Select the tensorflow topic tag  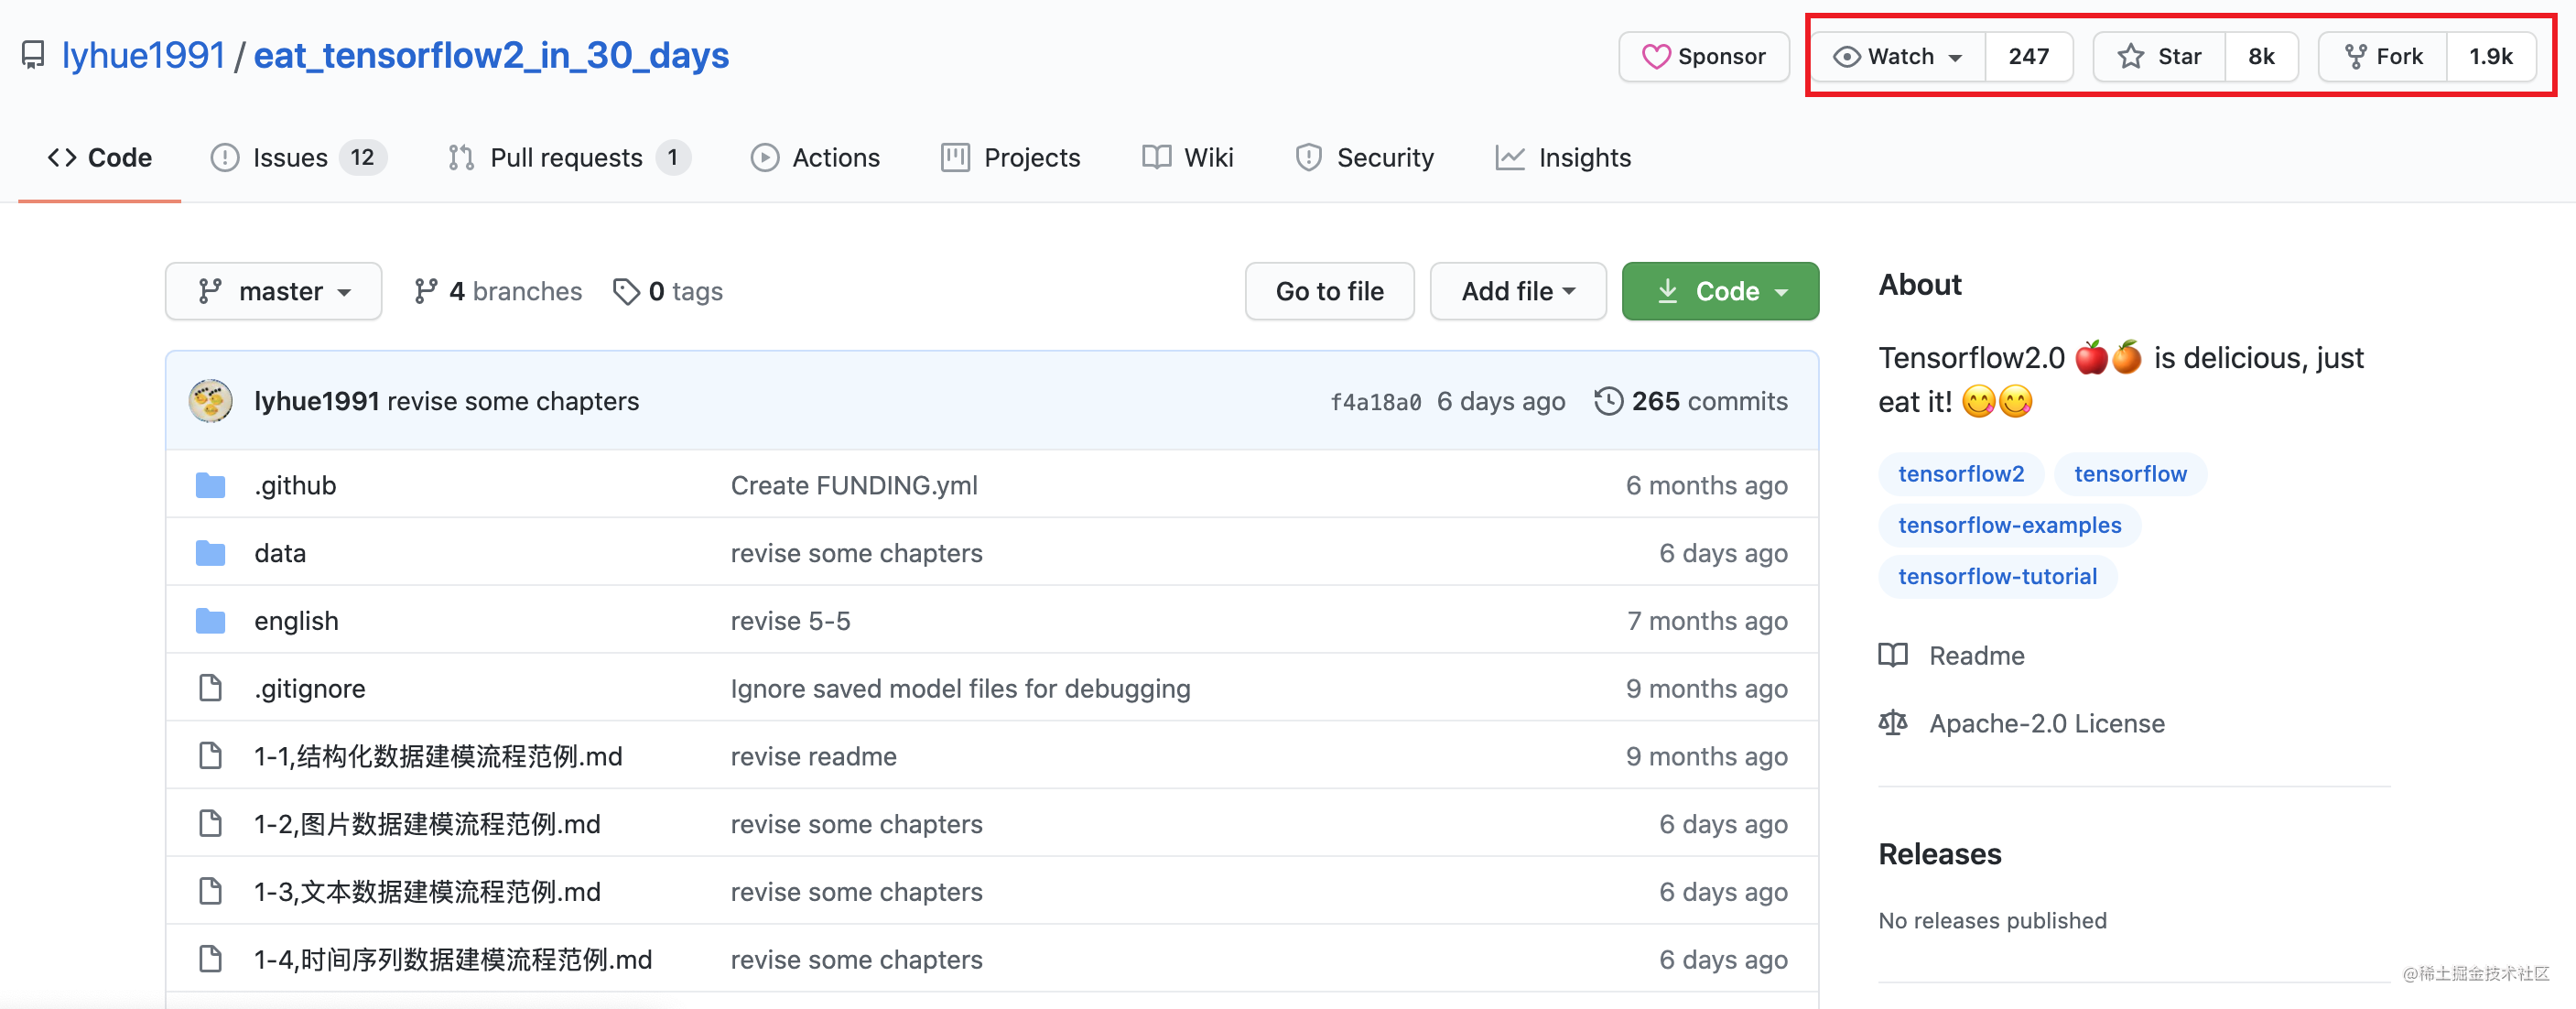tap(2129, 474)
